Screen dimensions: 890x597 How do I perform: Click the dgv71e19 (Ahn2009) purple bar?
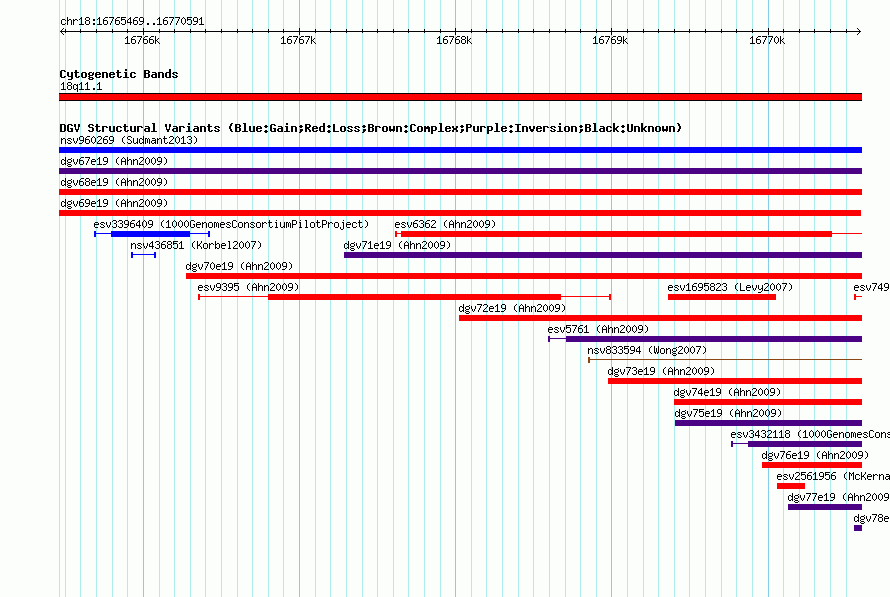click(603, 255)
